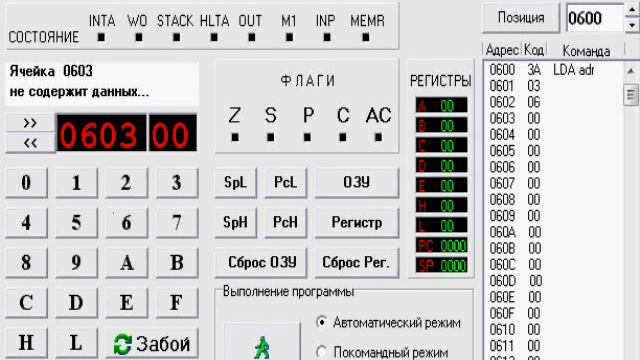This screenshot has width=640, height=360.
Task: Click the red data display 00
Action: click(x=173, y=133)
